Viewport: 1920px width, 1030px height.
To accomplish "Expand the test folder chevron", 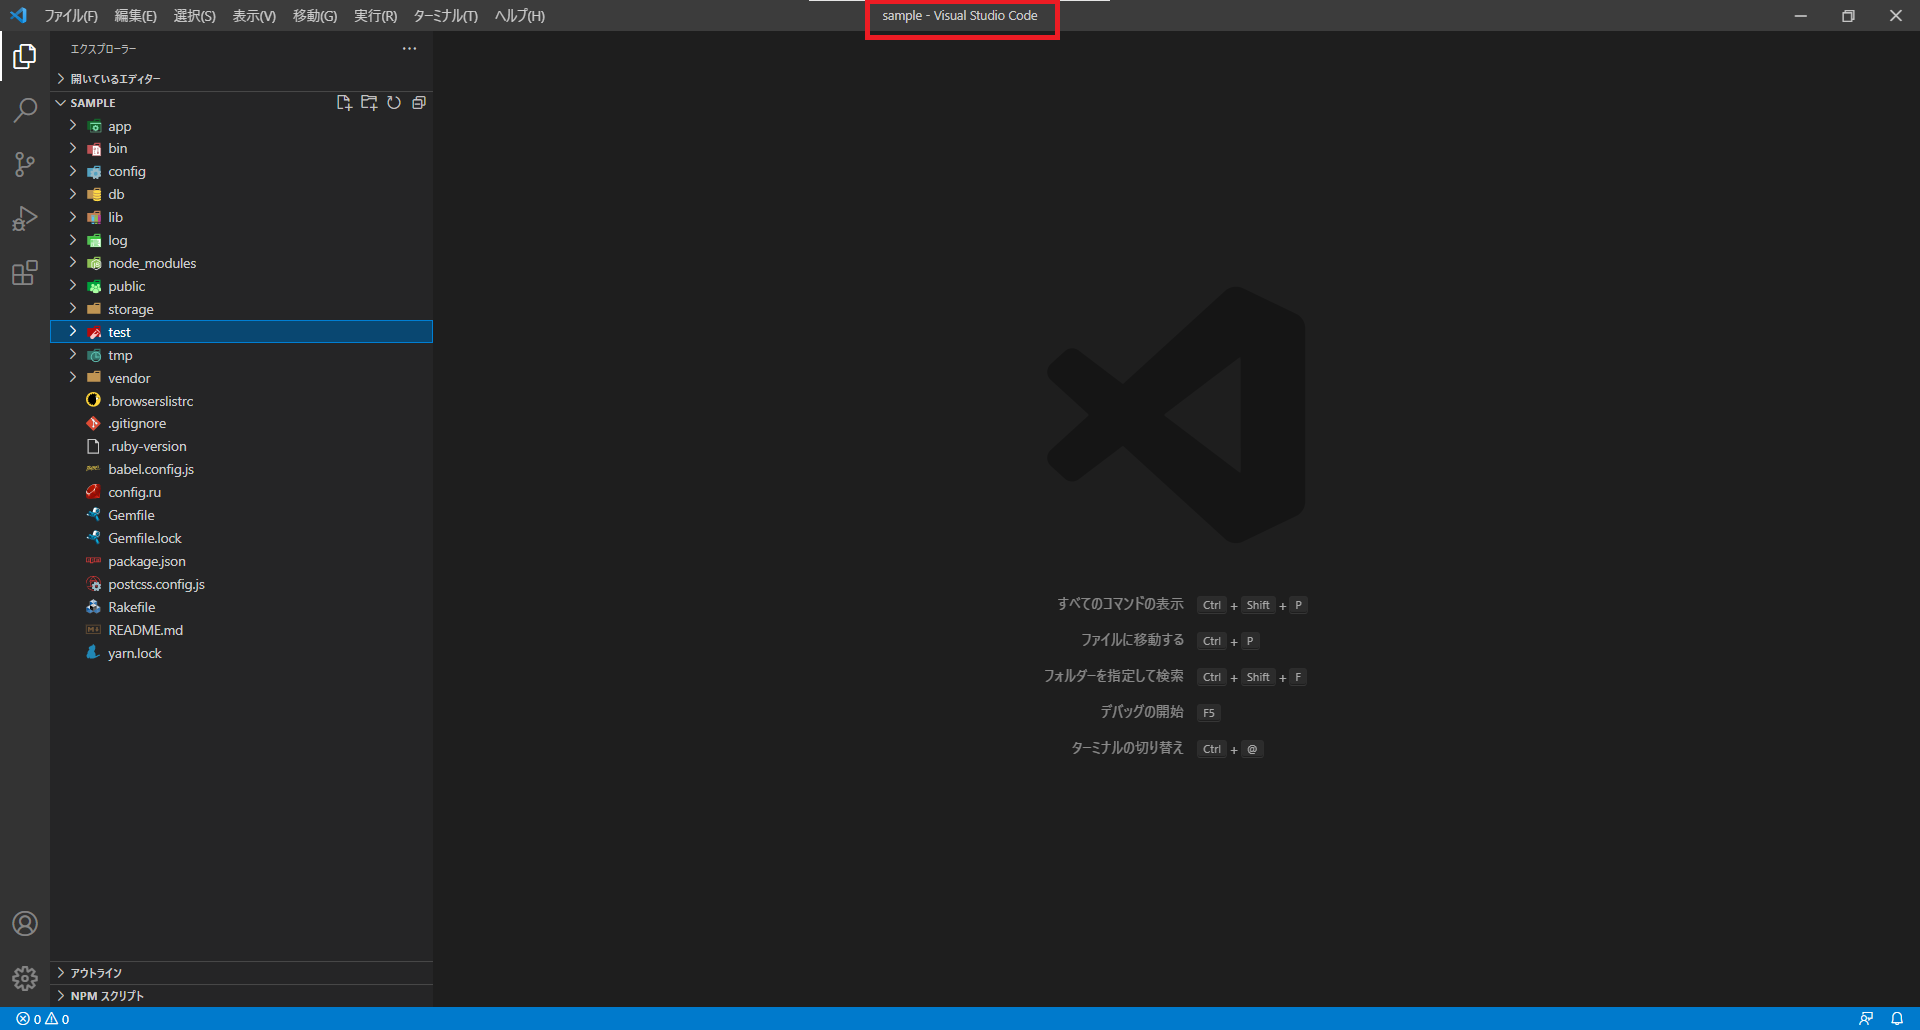I will [x=73, y=331].
